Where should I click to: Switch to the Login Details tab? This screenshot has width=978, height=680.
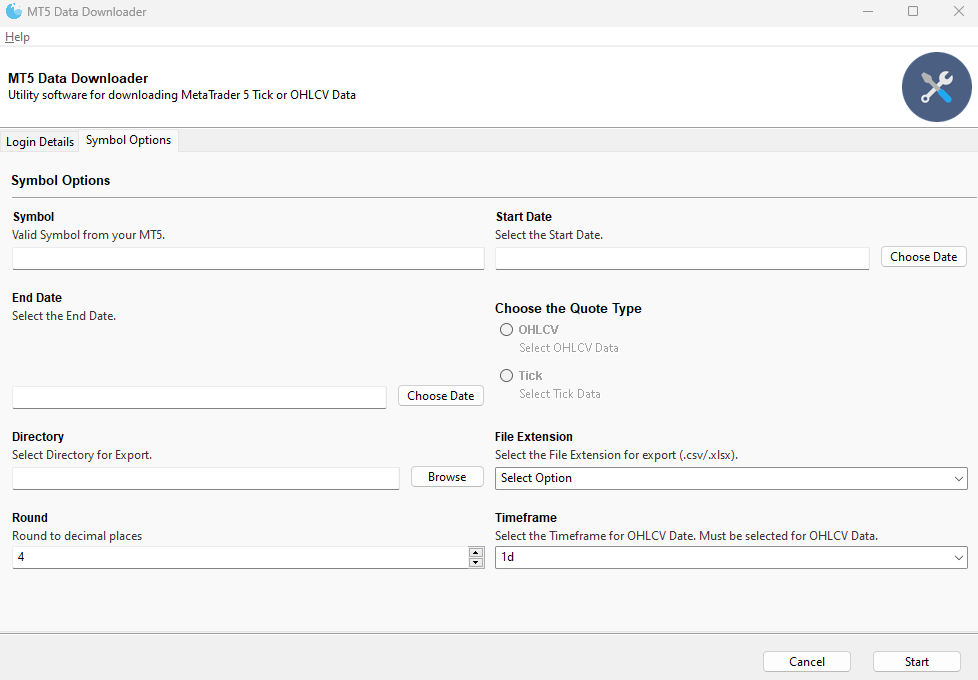pyautogui.click(x=40, y=141)
